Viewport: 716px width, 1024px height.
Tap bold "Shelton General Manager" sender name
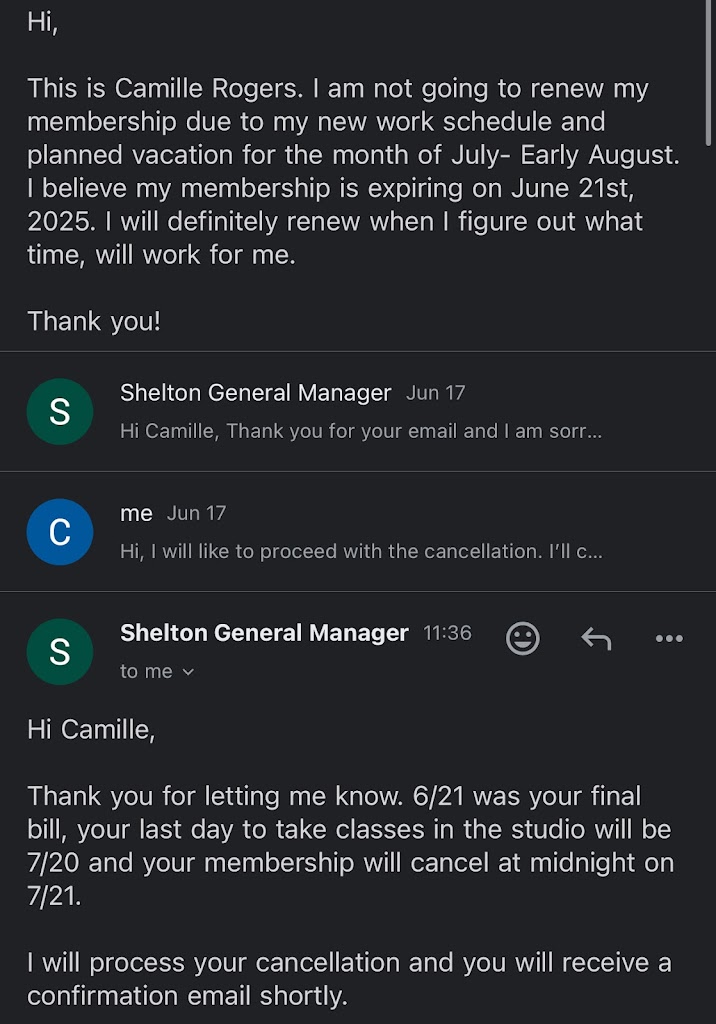(264, 633)
